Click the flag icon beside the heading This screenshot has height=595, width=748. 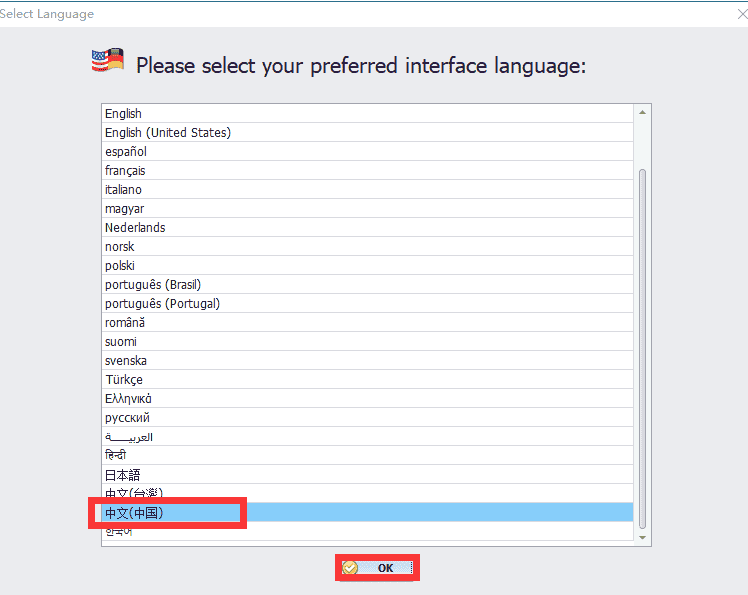click(x=107, y=60)
